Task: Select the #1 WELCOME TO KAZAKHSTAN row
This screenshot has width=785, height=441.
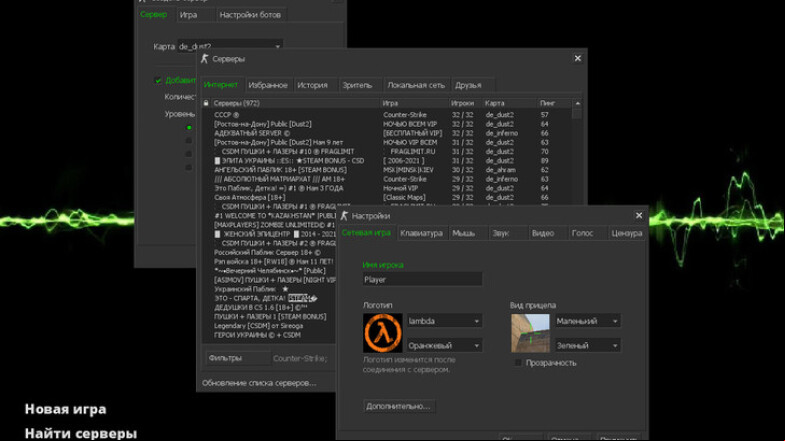Action: pyautogui.click(x=269, y=216)
